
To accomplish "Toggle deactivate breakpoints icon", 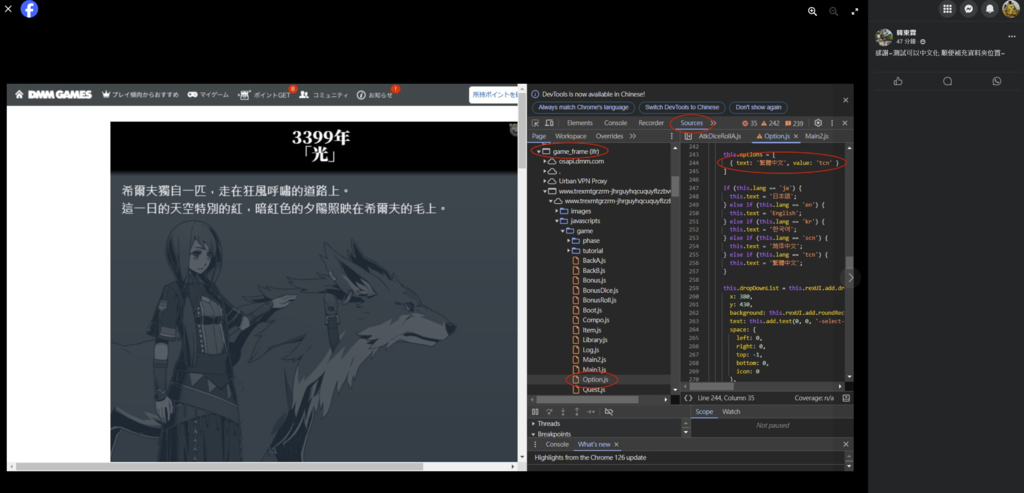I will click(609, 411).
